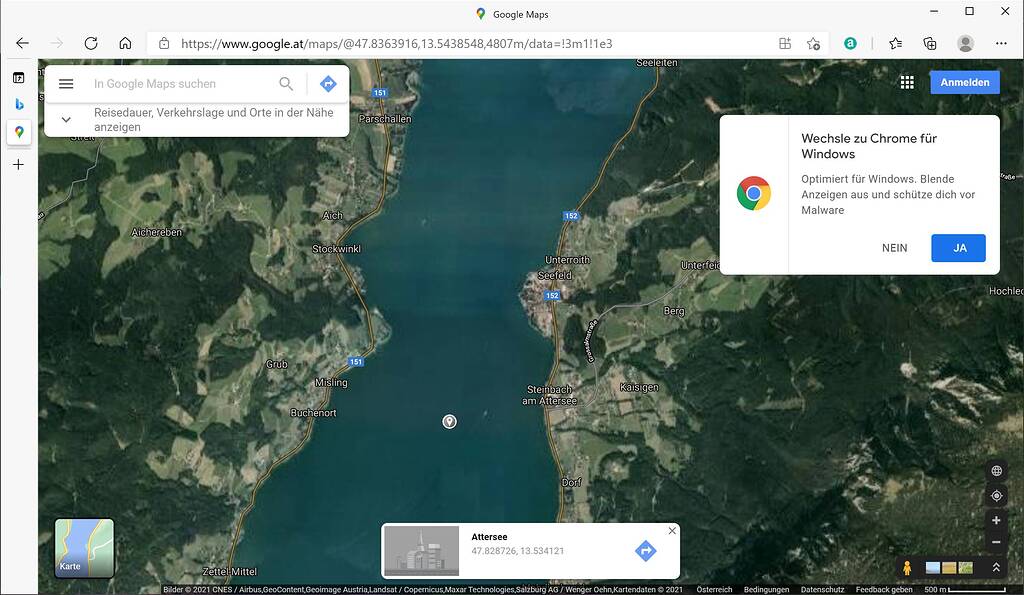Open the Google apps grid
Image resolution: width=1024 pixels, height=595 pixels.
907,82
